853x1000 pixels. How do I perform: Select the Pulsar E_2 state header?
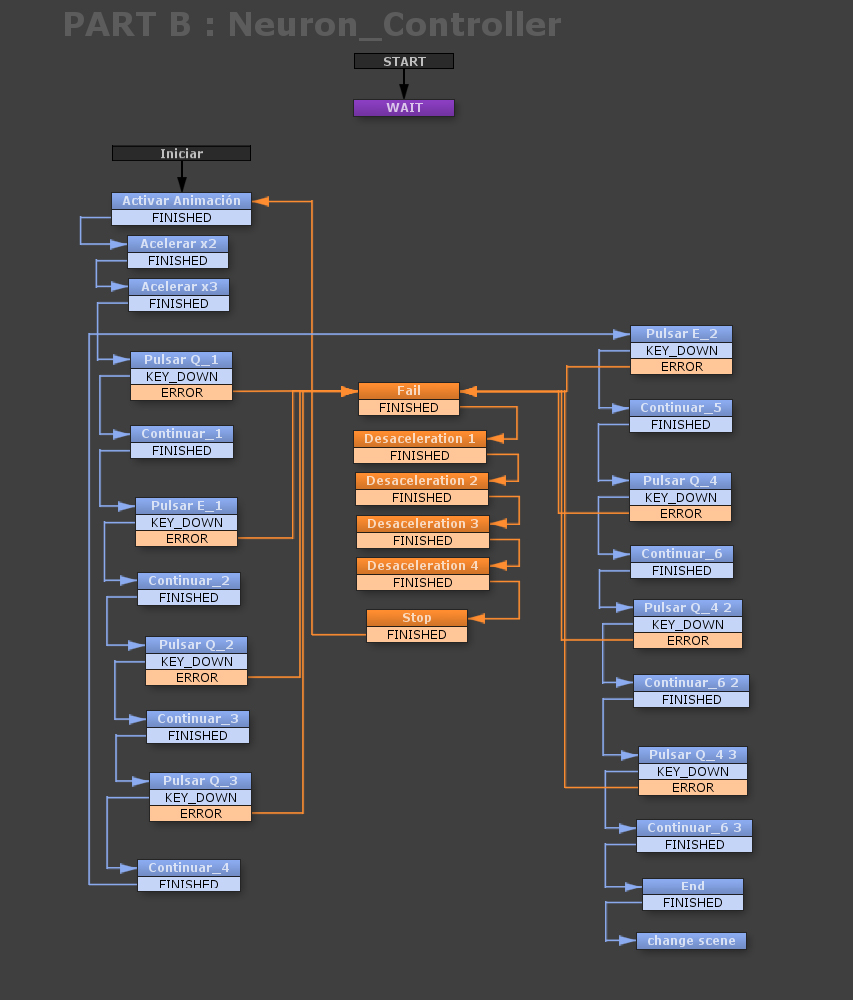(x=681, y=334)
